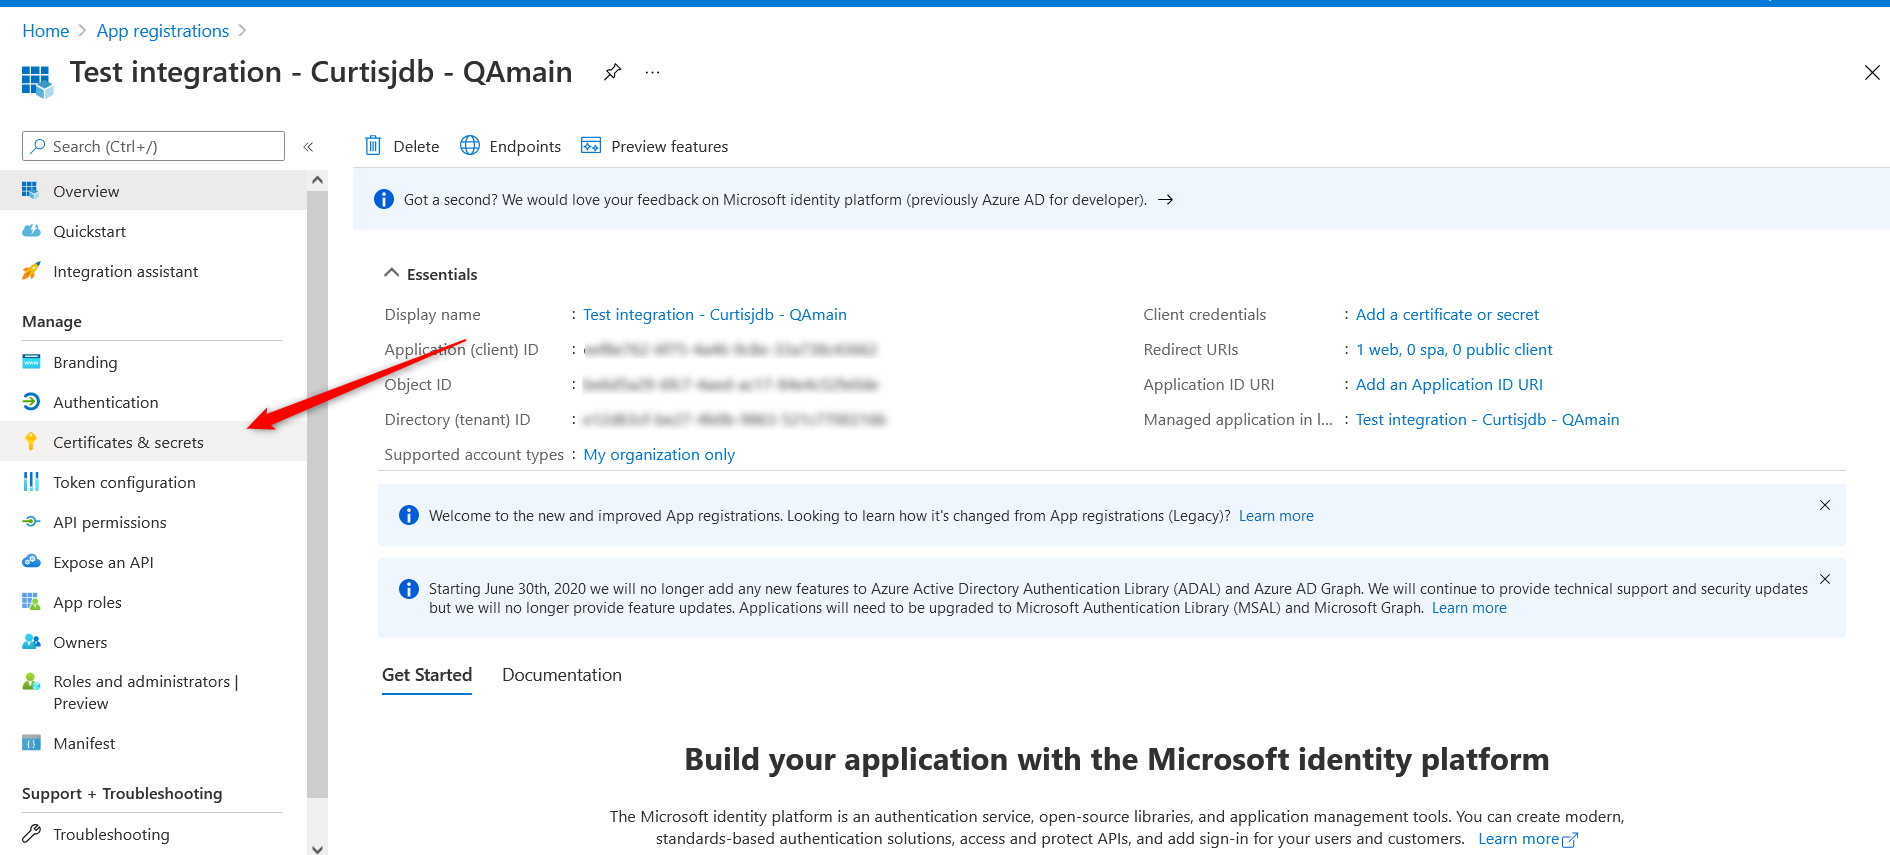Click sidebar scroll down arrow
The width and height of the screenshot is (1890, 855).
coord(317,848)
